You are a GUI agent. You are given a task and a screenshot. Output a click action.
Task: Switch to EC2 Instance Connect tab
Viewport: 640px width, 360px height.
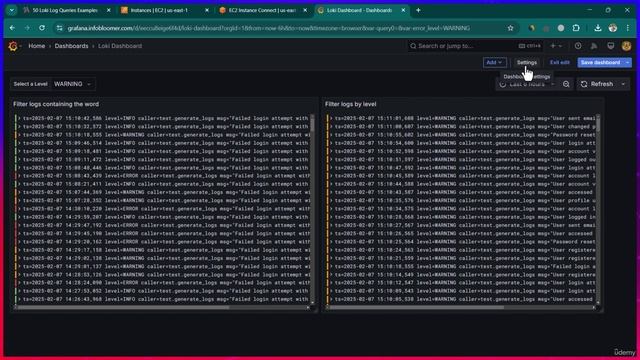click(x=261, y=10)
